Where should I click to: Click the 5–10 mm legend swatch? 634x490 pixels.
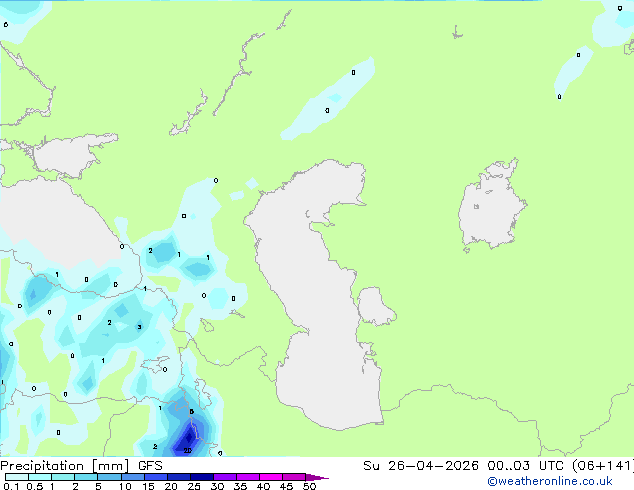coord(109,477)
